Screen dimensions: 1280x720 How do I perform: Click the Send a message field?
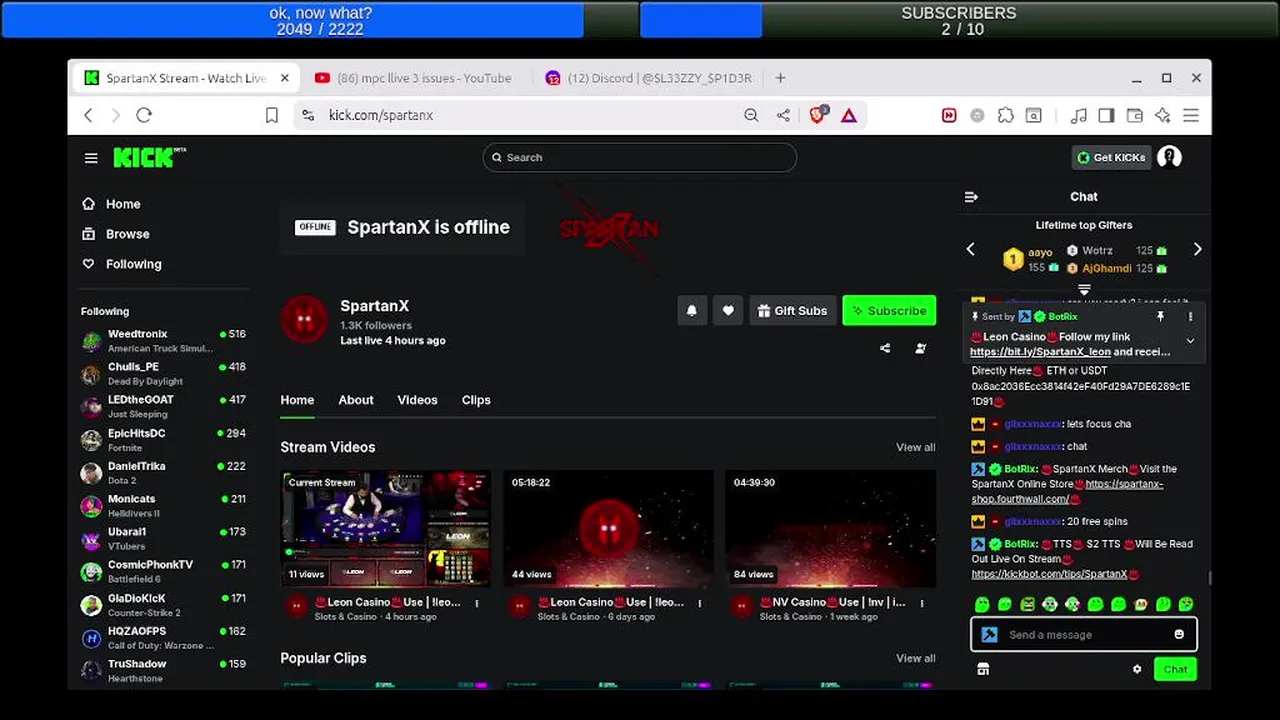click(x=1084, y=634)
